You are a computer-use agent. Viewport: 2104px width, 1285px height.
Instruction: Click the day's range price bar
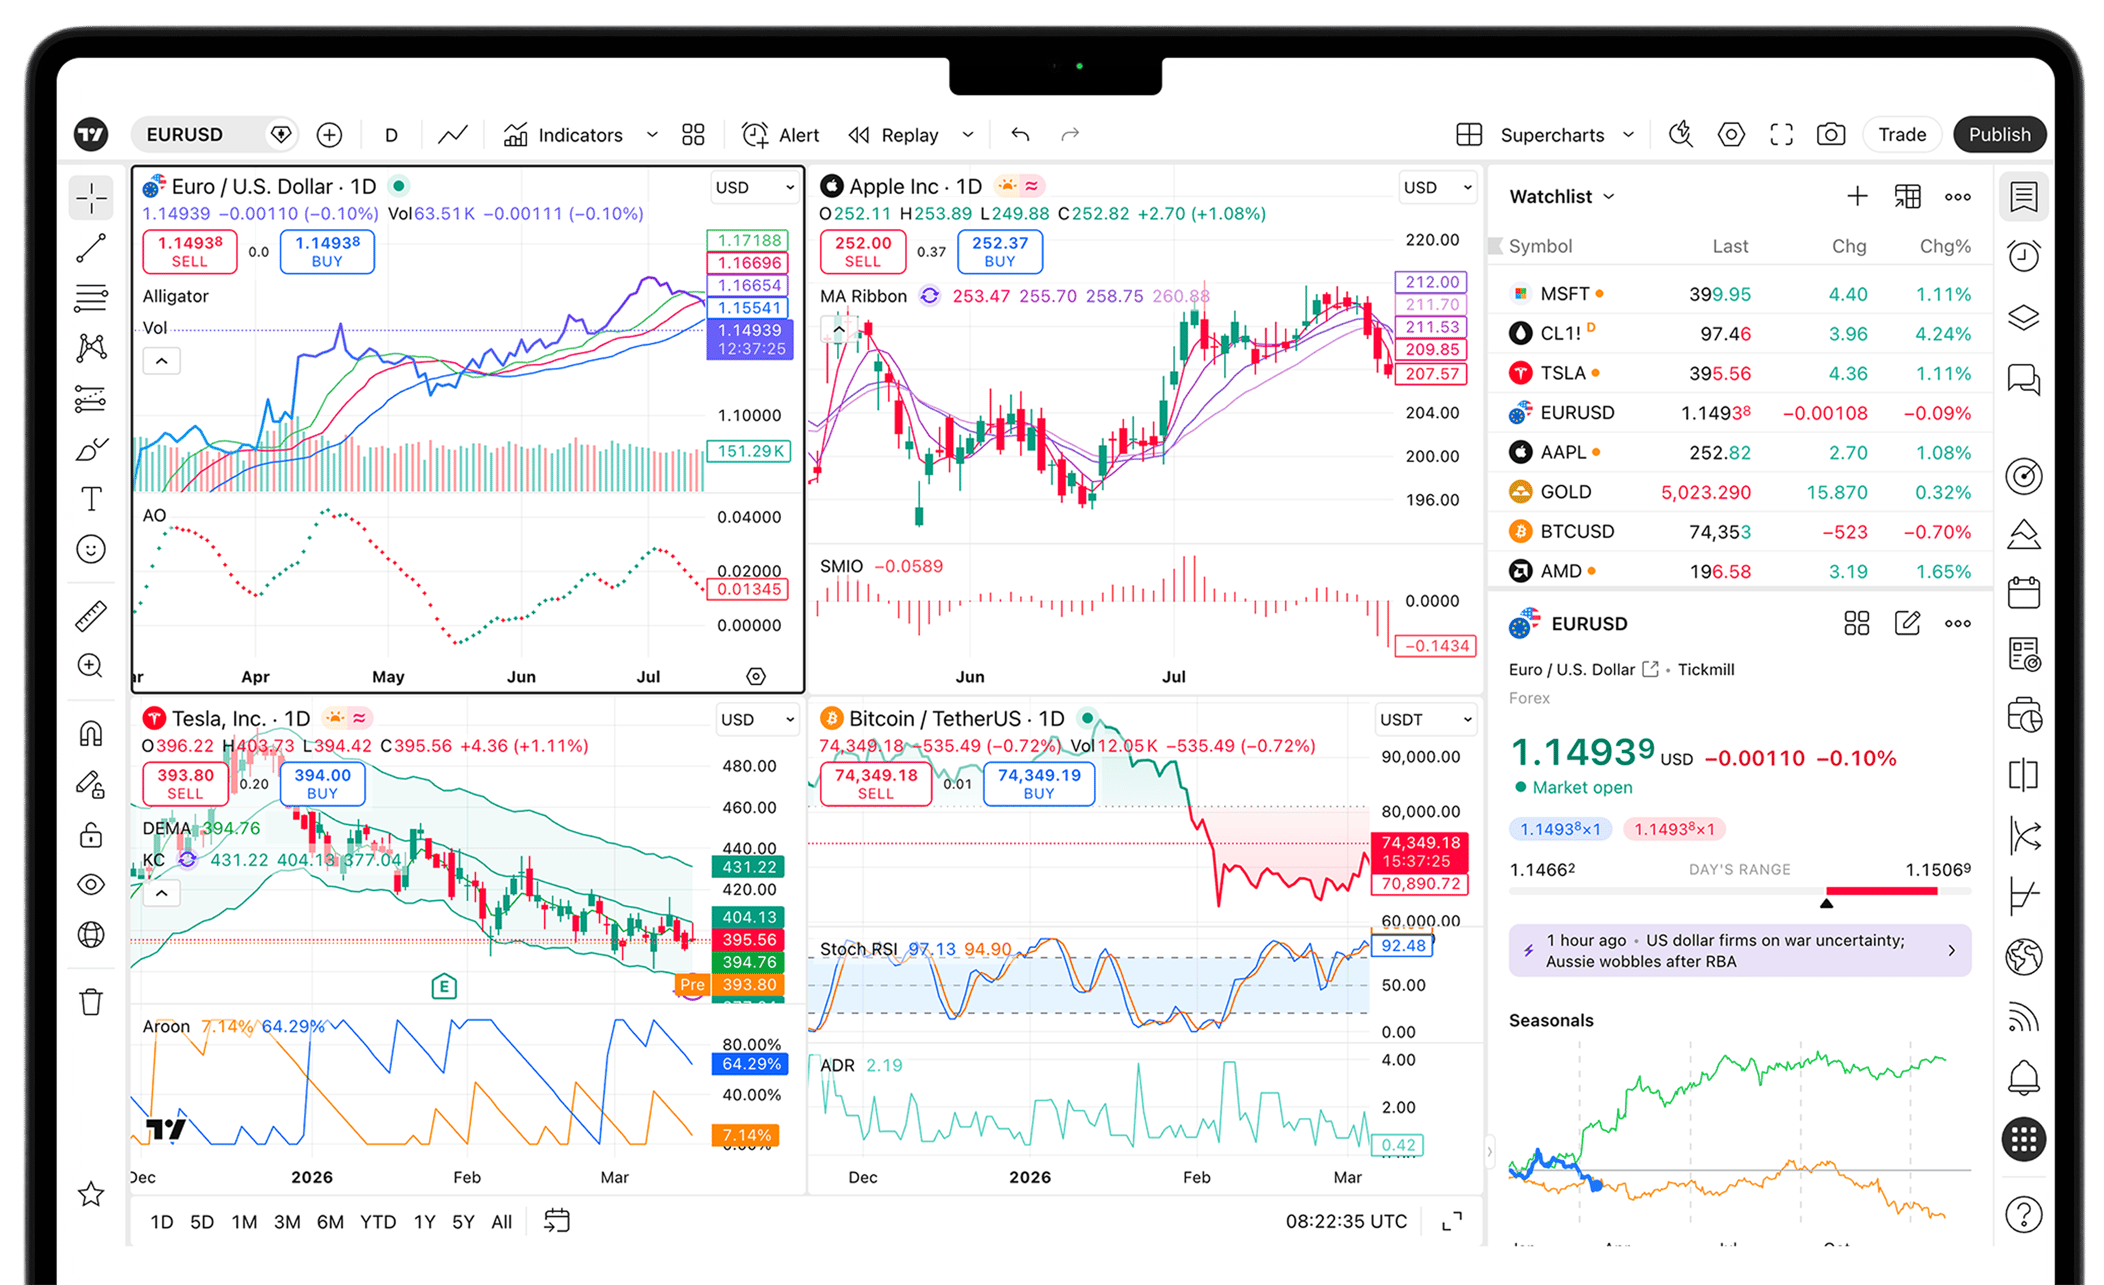pos(1740,890)
